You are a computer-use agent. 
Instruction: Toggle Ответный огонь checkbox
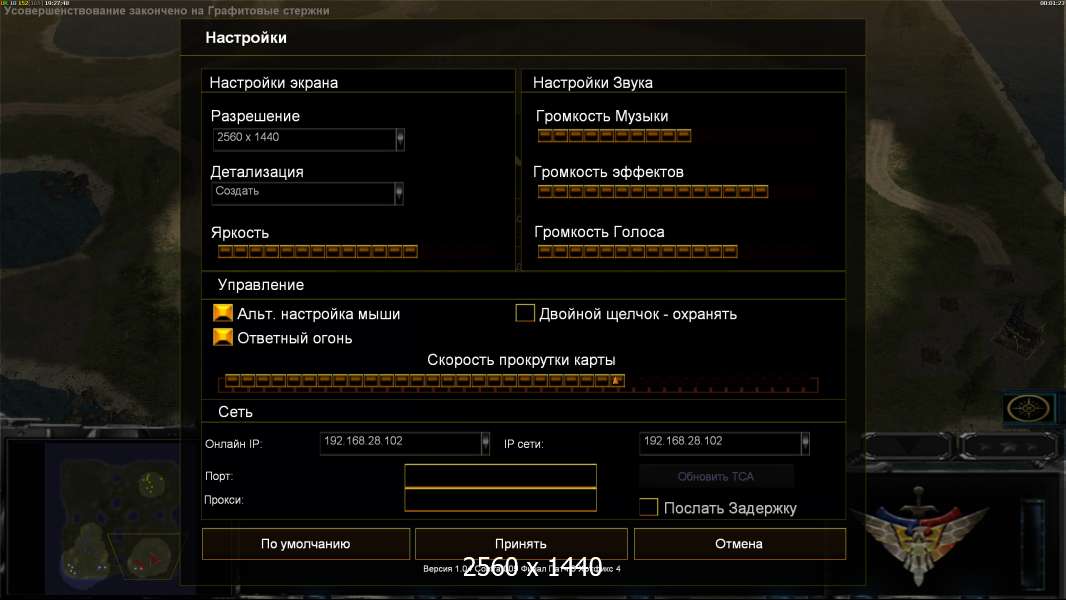point(223,337)
